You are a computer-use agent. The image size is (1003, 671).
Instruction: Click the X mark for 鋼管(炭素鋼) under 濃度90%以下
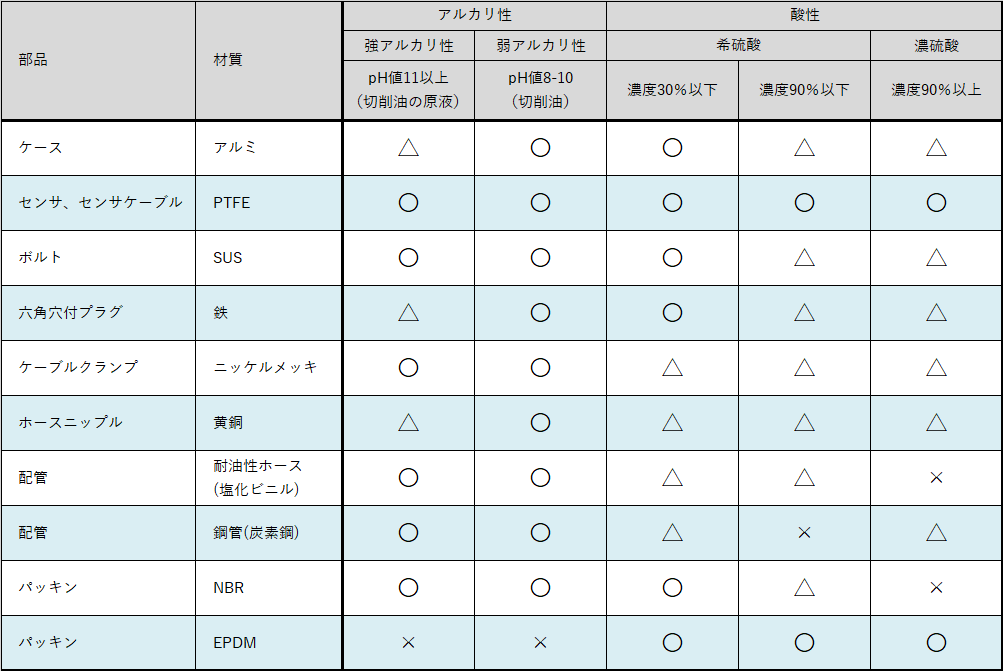click(804, 532)
